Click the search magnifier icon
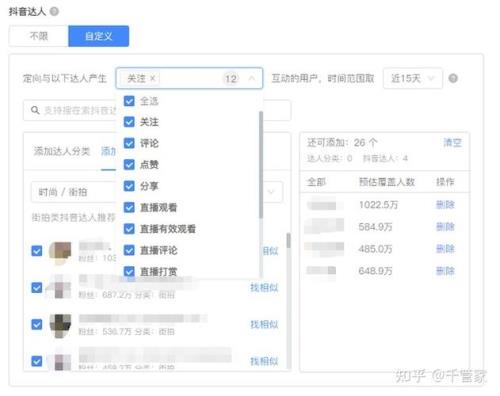The image size is (500, 396). pos(35,110)
